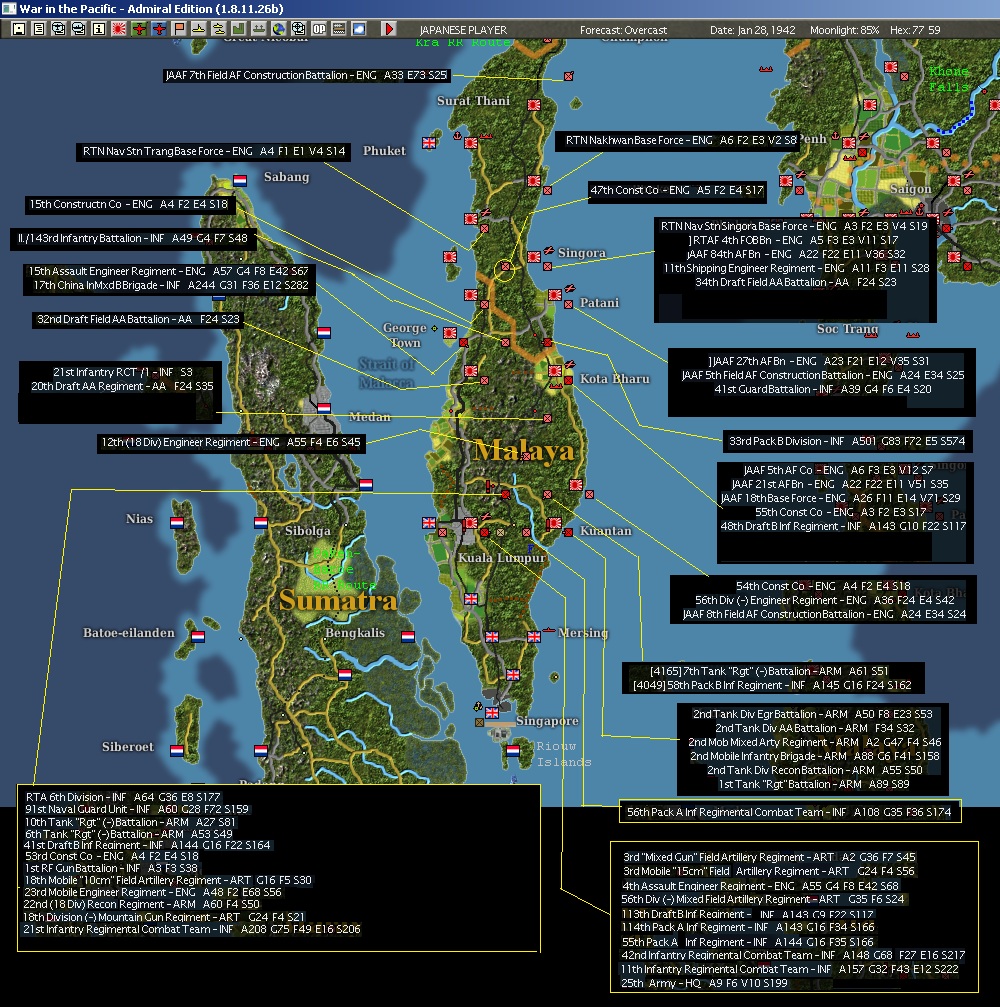Click the save game disk icon
Screen dimensions: 1000x1007
click(x=19, y=29)
